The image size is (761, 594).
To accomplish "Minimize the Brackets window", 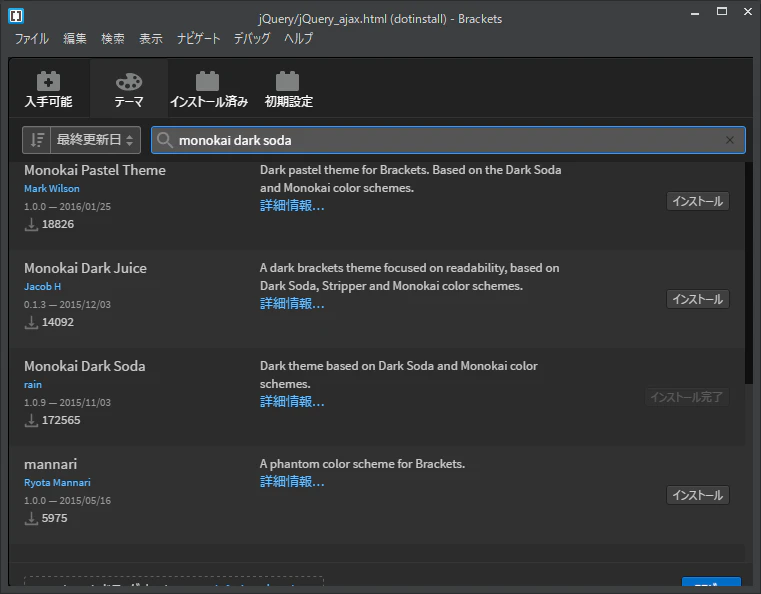I will tap(695, 13).
